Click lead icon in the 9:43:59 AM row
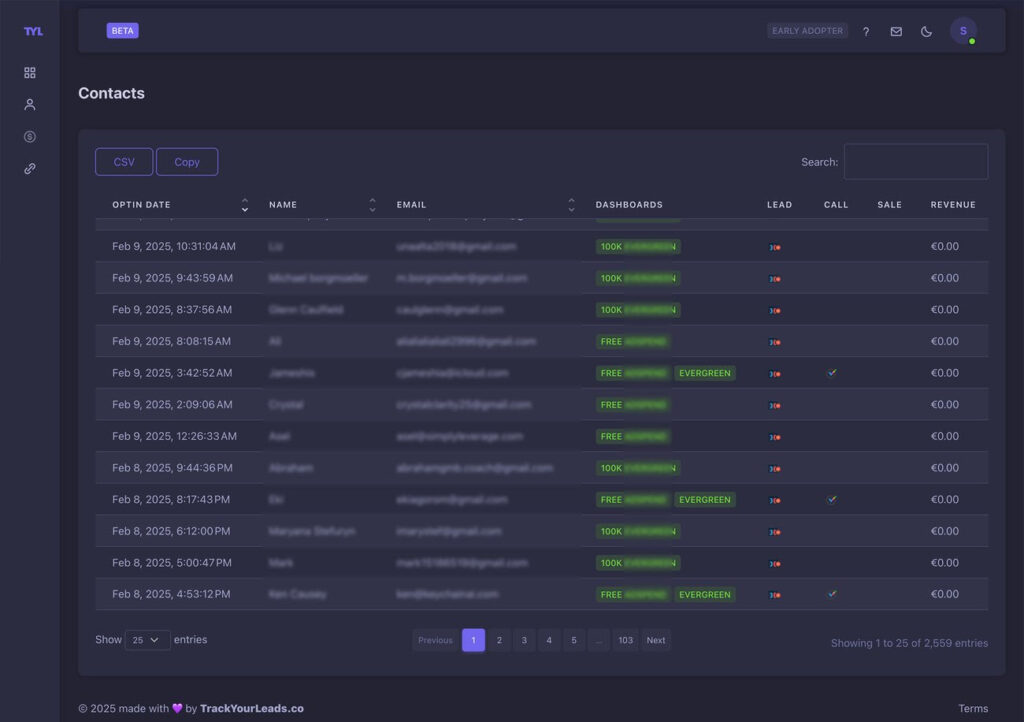The height and width of the screenshot is (722, 1024). pos(775,279)
